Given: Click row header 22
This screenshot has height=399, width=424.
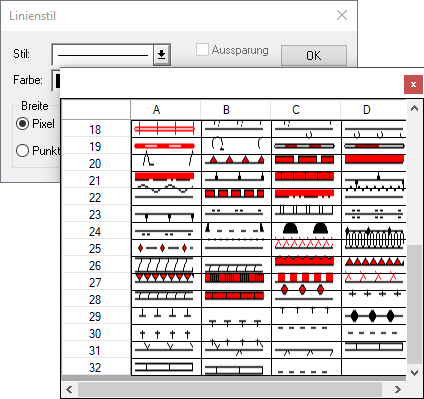Looking at the screenshot, I should 95,197.
